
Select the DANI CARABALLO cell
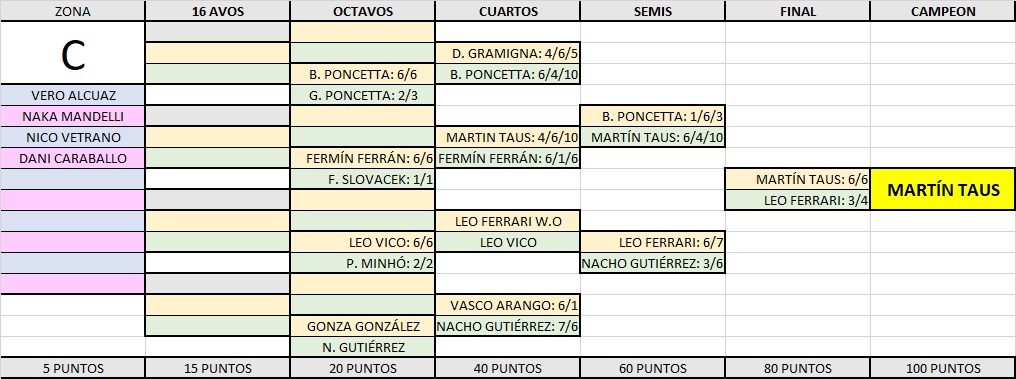pyautogui.click(x=73, y=159)
